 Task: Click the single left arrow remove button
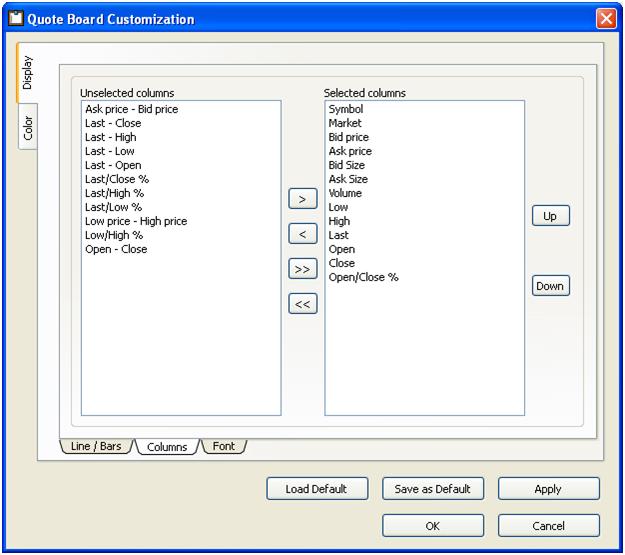tap(302, 234)
